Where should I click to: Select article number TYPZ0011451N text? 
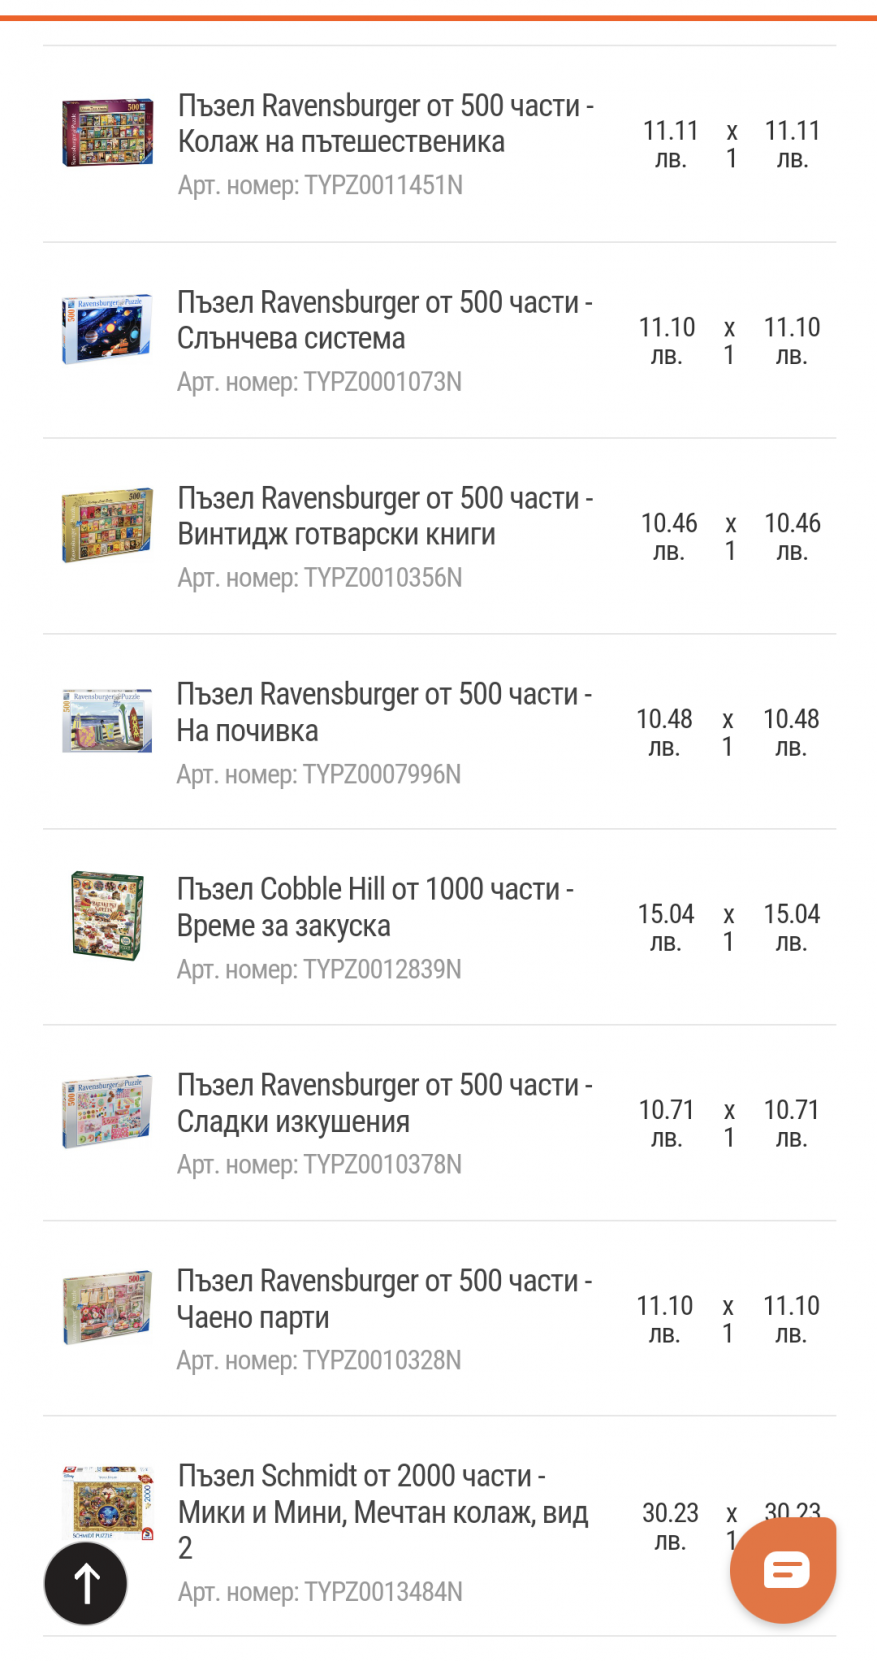[x=320, y=185]
